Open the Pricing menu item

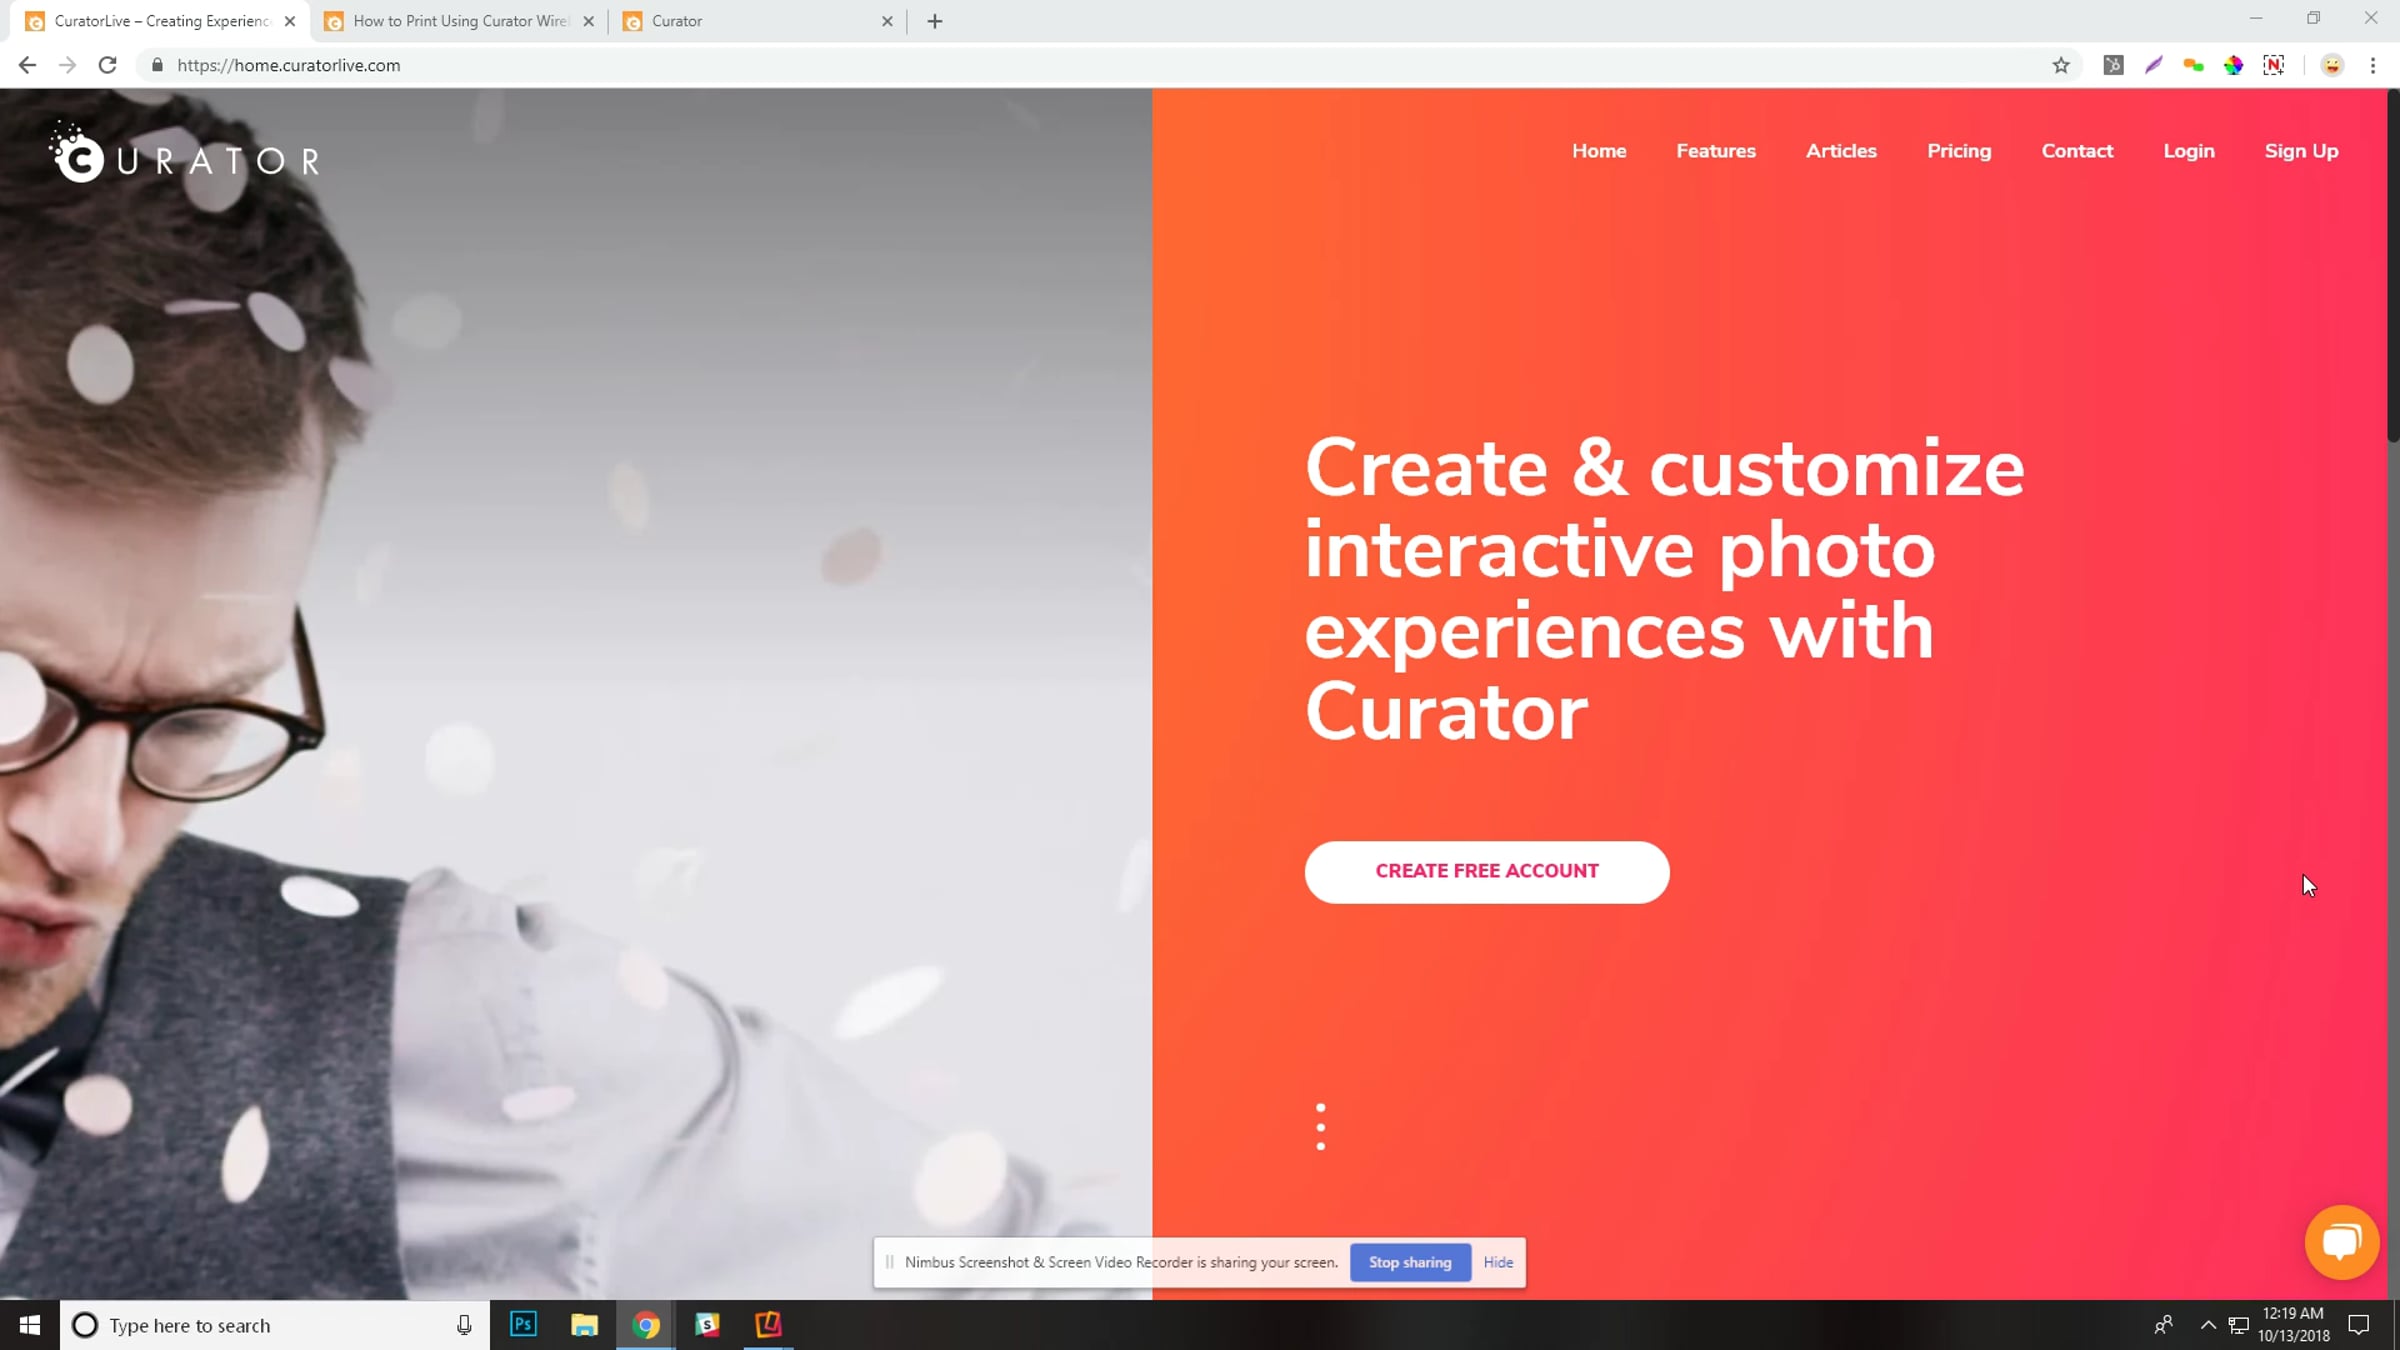click(x=1959, y=151)
